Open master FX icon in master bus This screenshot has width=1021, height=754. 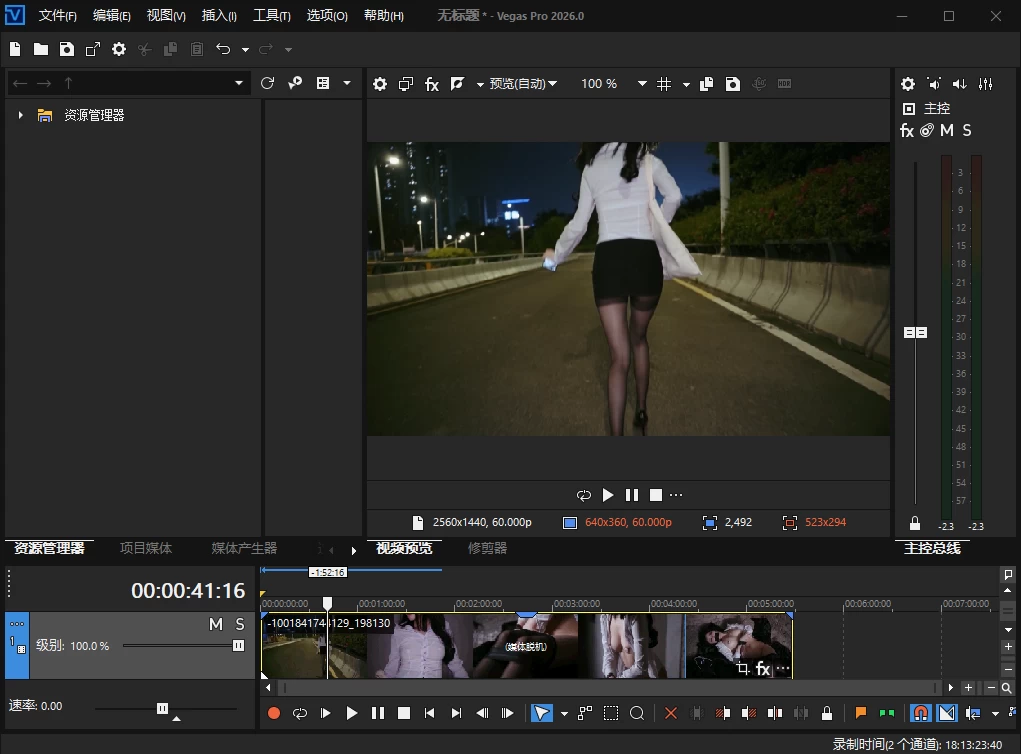click(906, 131)
